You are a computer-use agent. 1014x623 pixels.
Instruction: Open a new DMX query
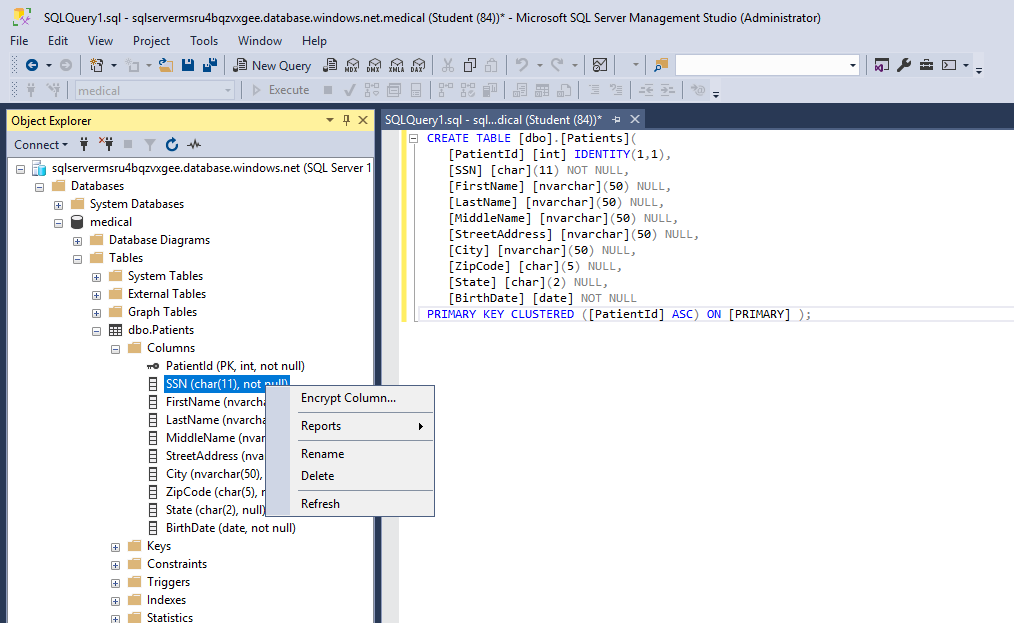(x=374, y=65)
